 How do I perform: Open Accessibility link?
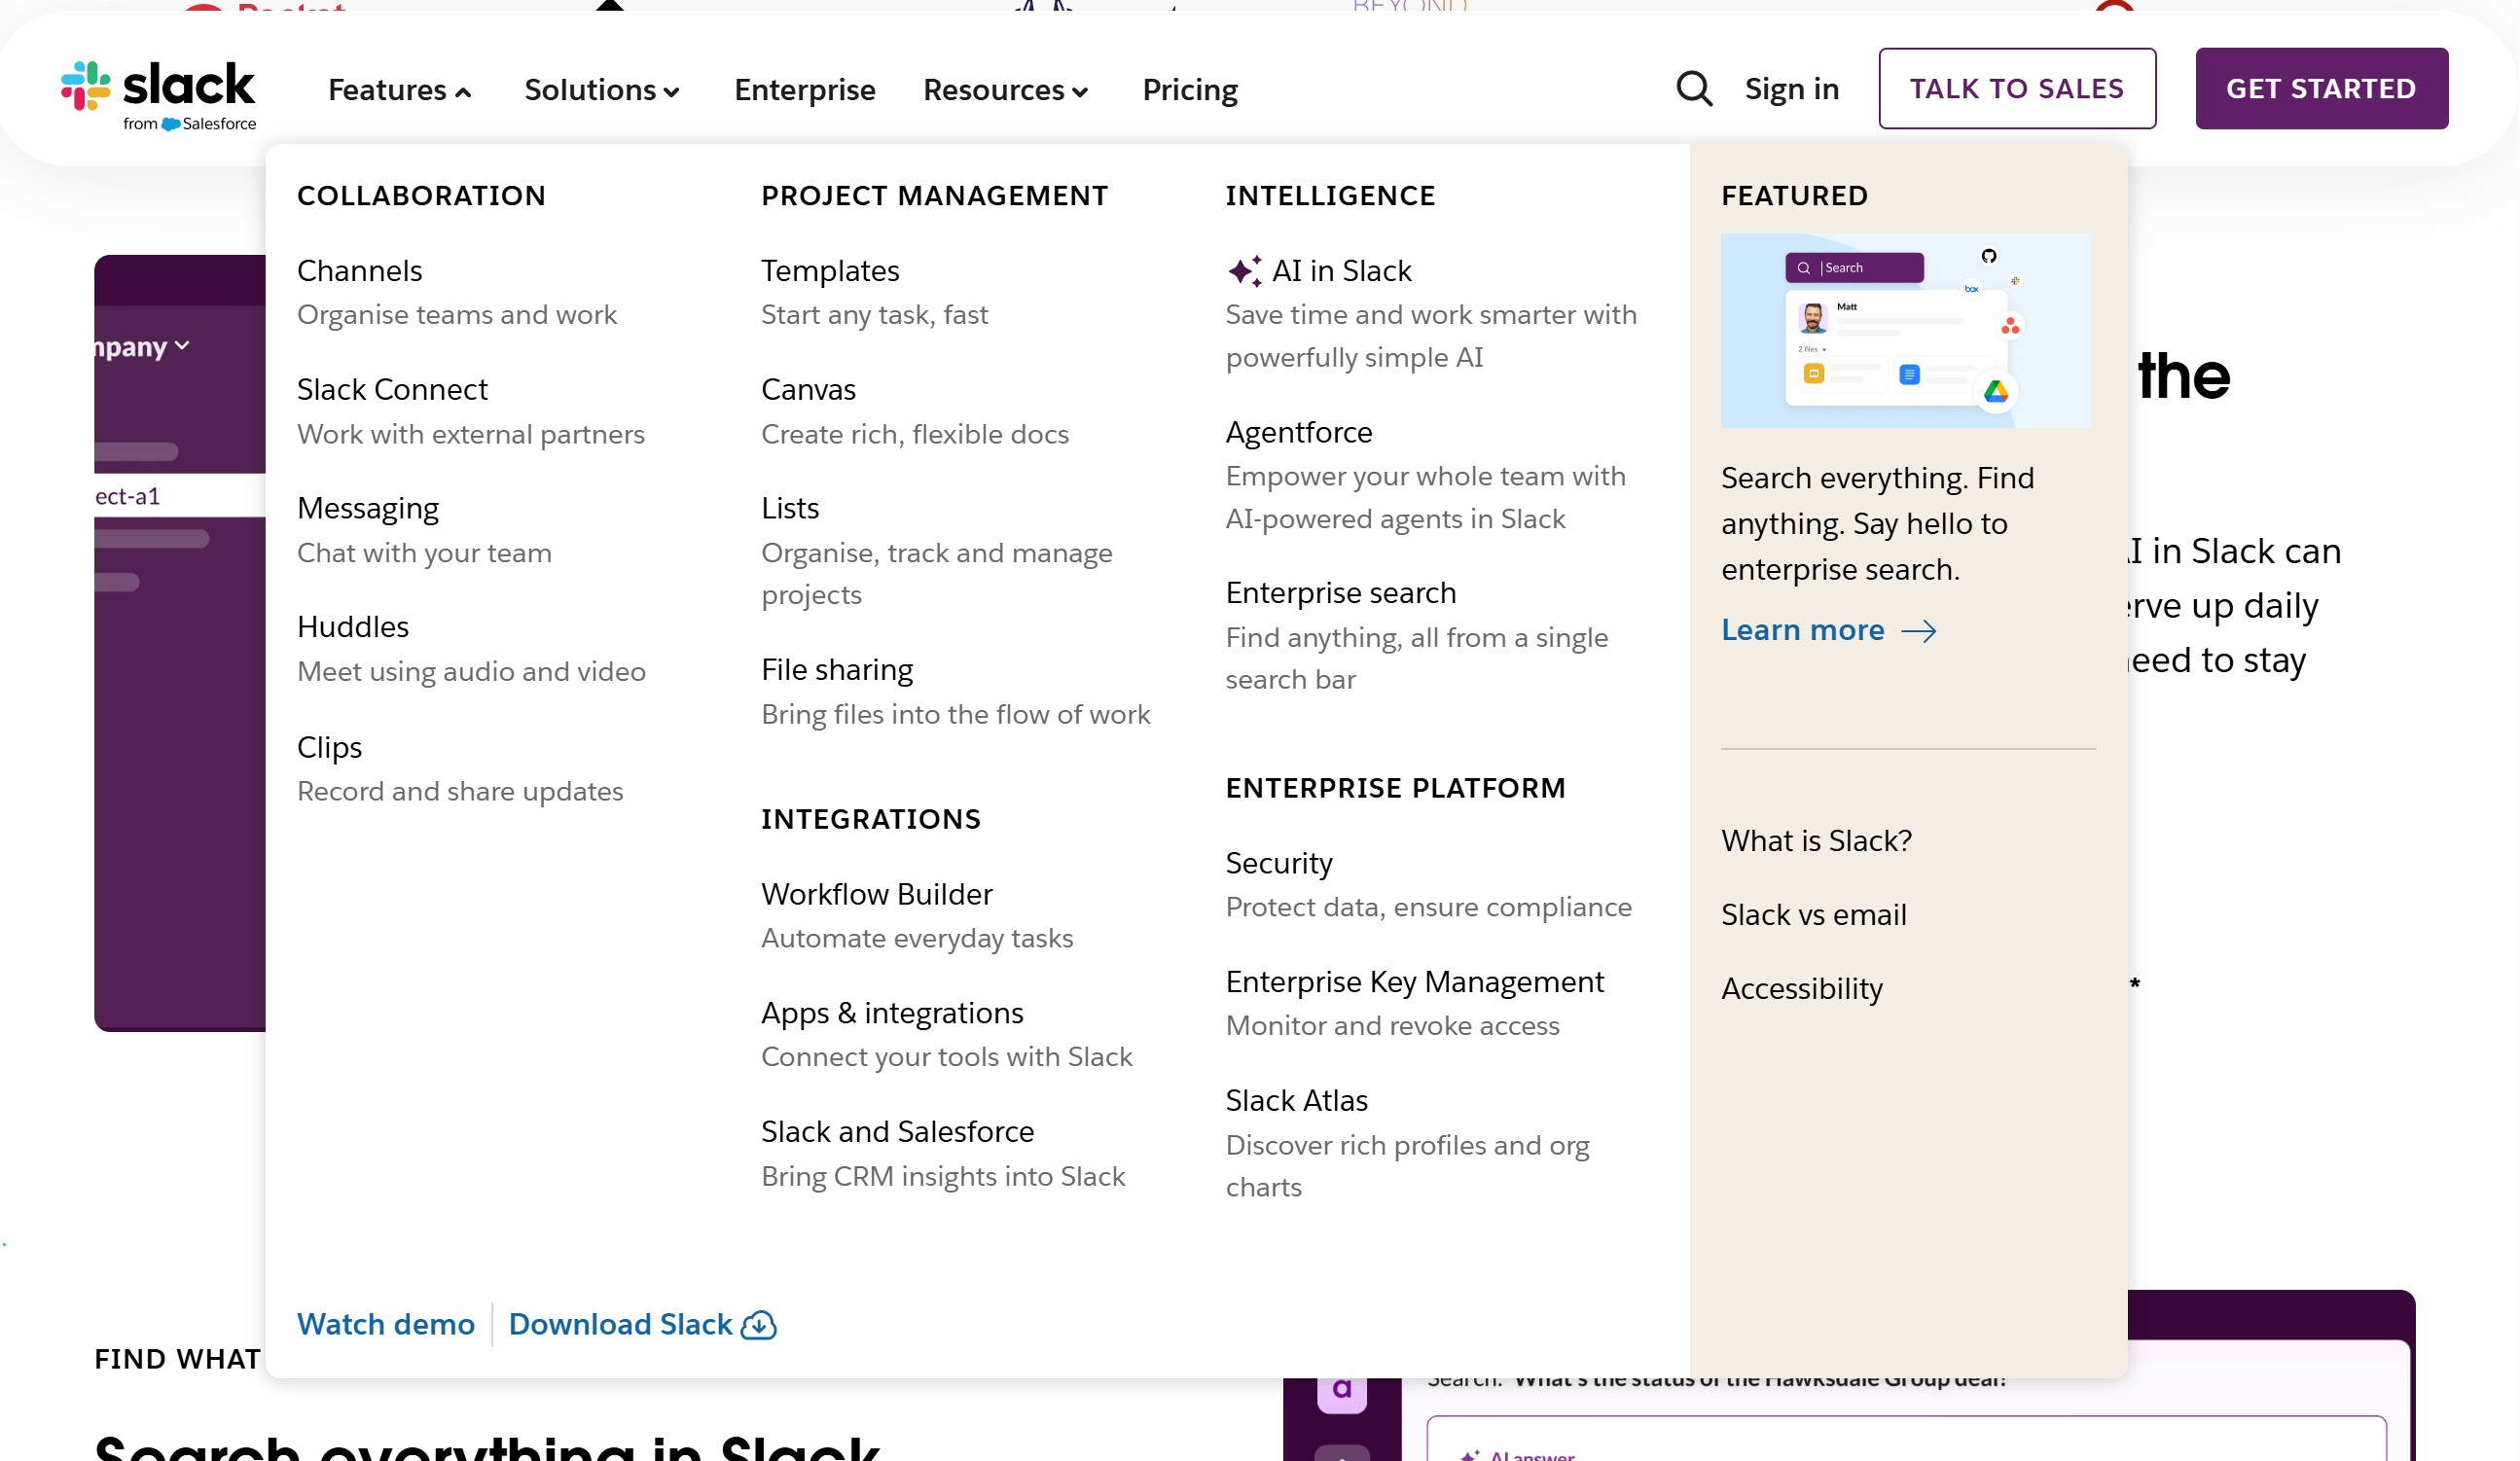point(1802,989)
